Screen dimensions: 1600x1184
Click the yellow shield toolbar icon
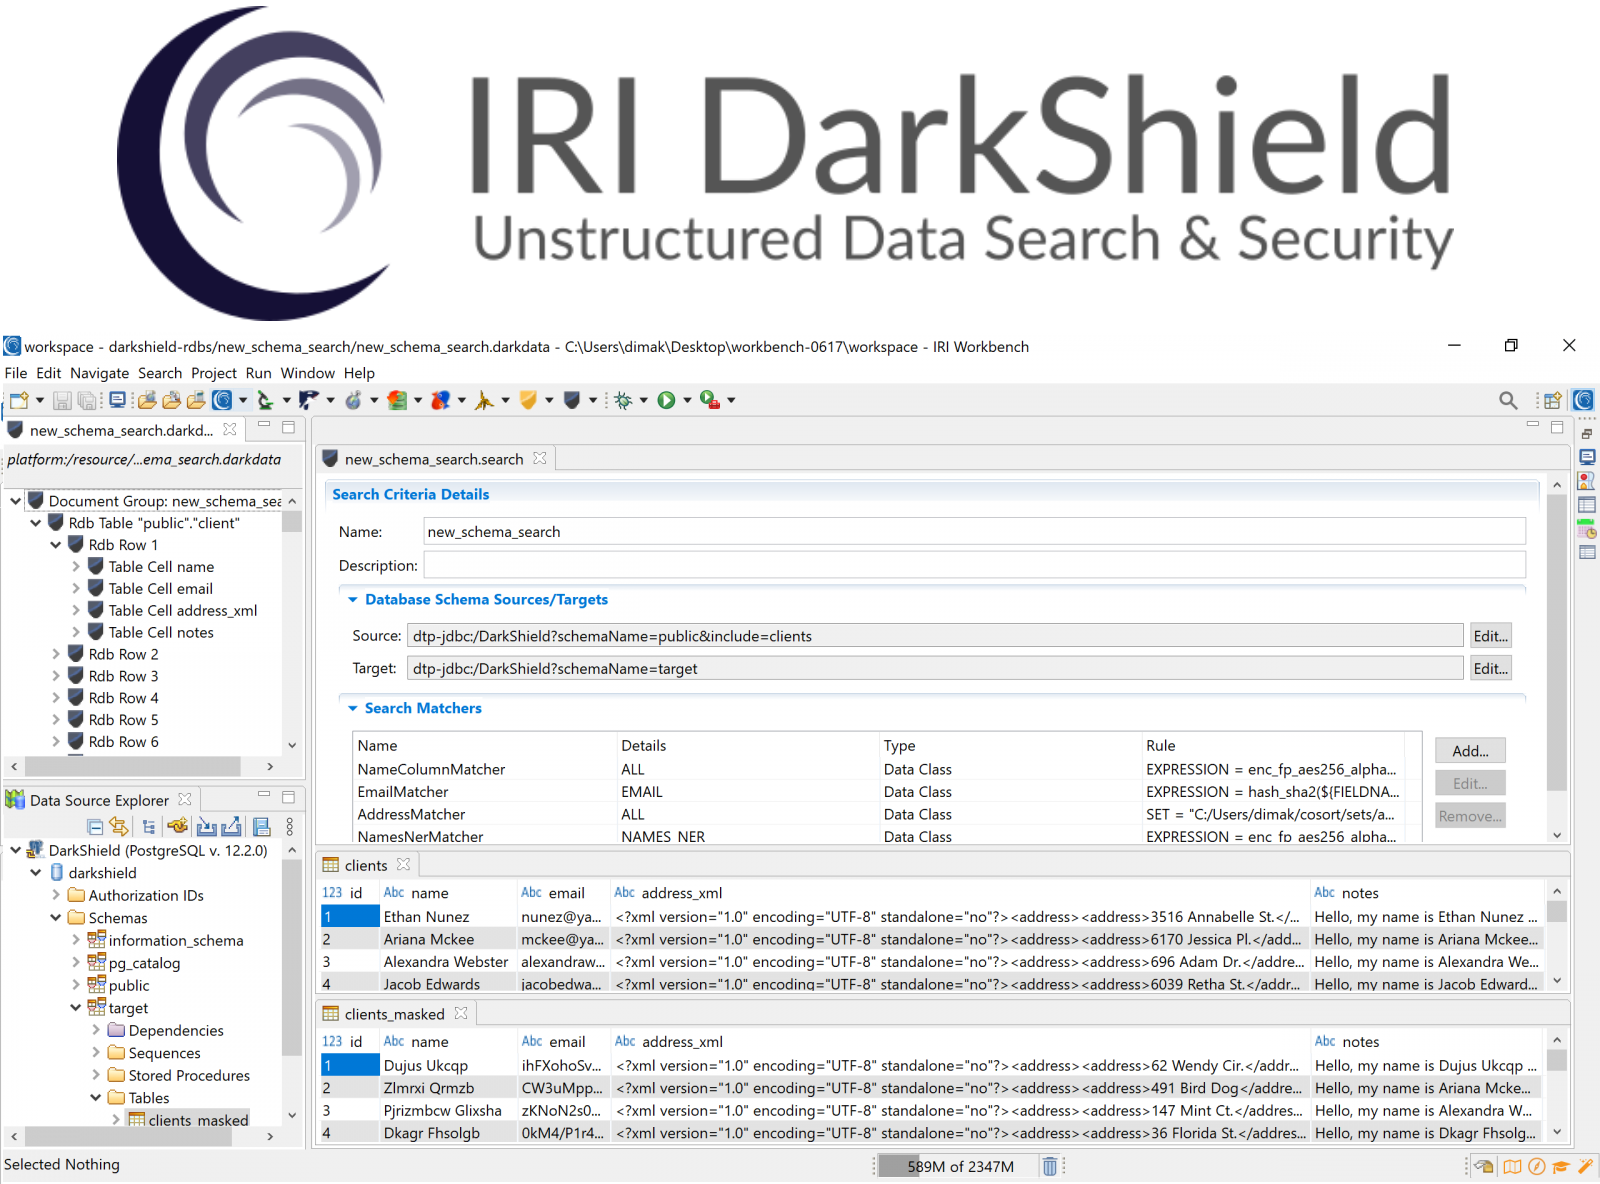[528, 401]
